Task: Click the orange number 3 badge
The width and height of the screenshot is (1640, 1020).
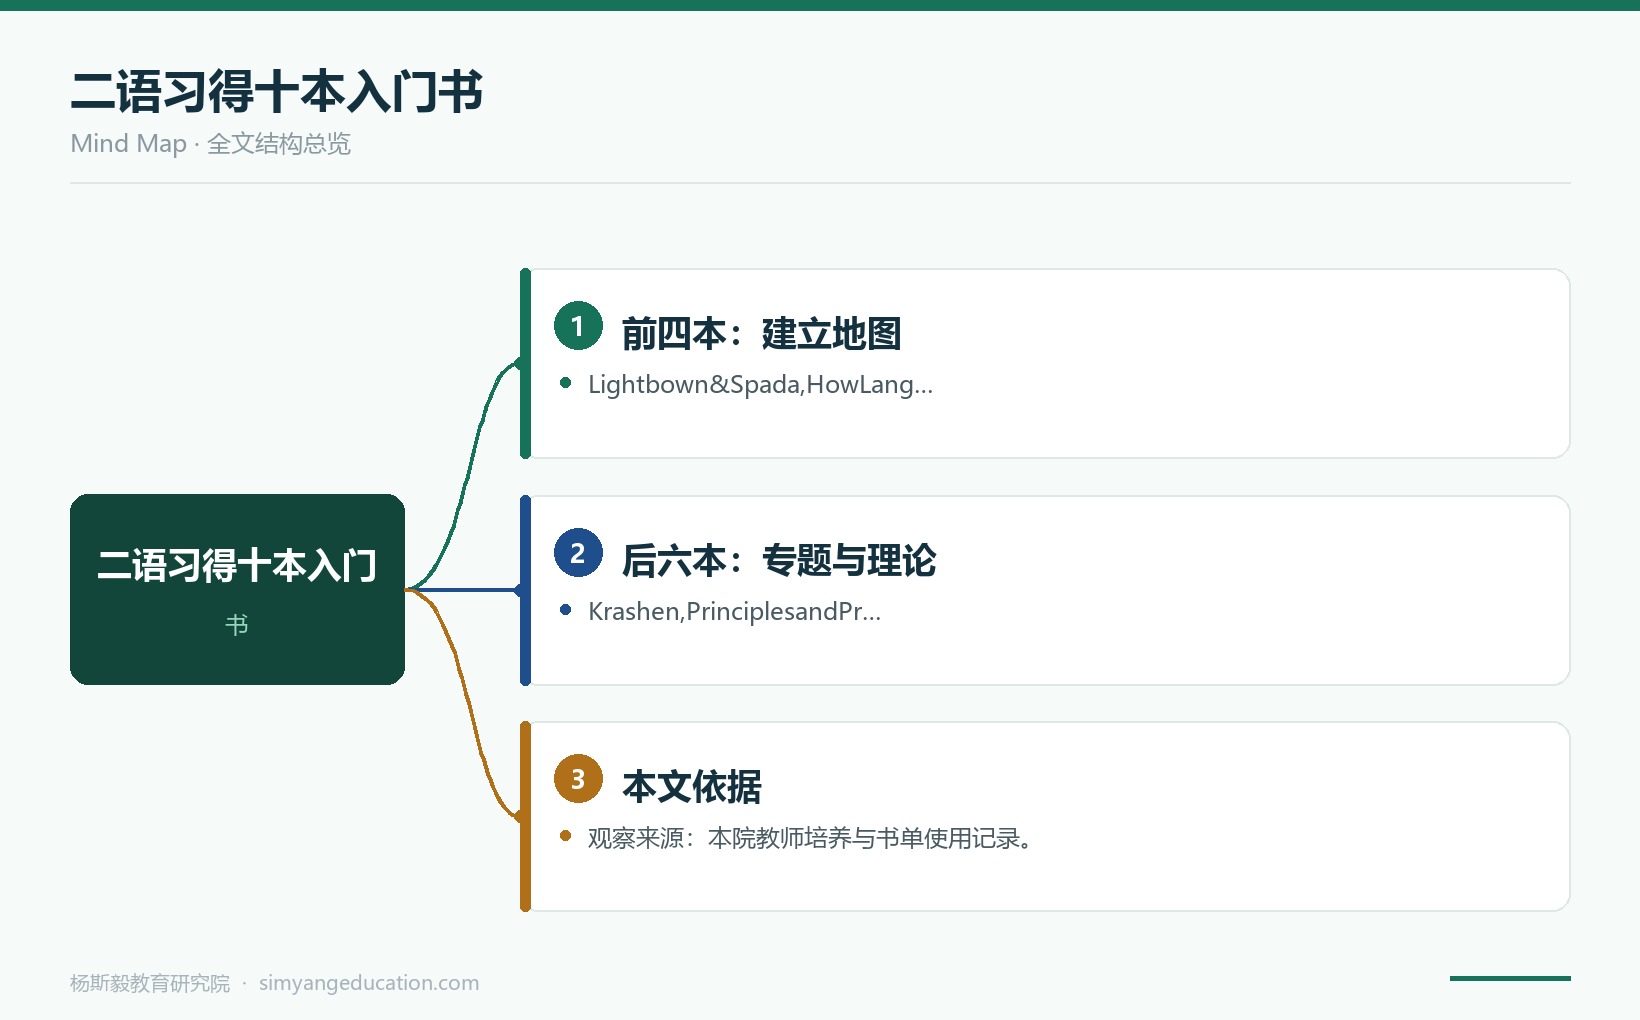Action: pyautogui.click(x=578, y=779)
